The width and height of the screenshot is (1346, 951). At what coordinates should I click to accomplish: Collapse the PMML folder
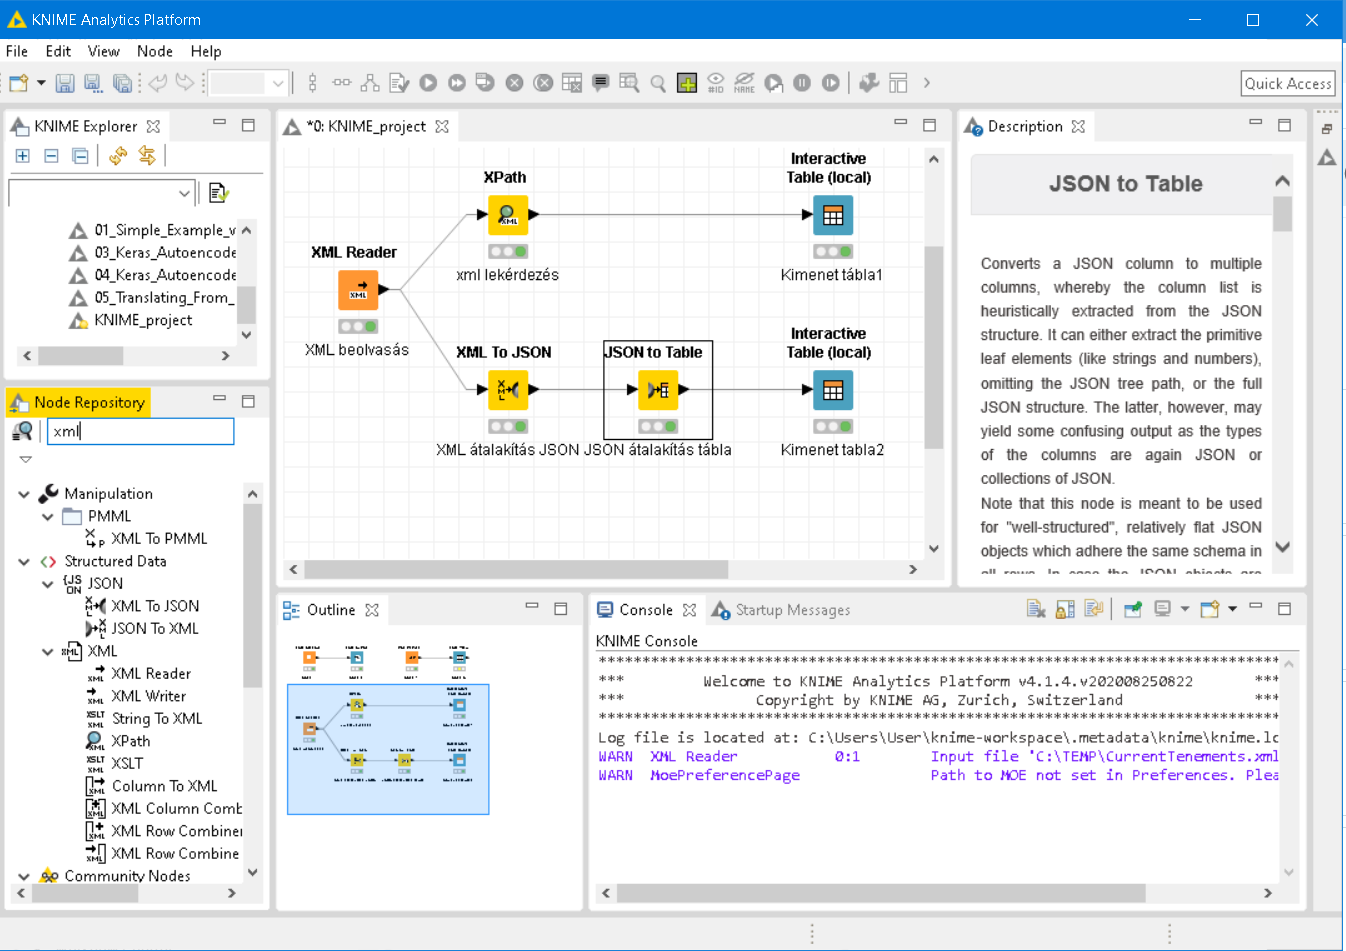pos(47,517)
